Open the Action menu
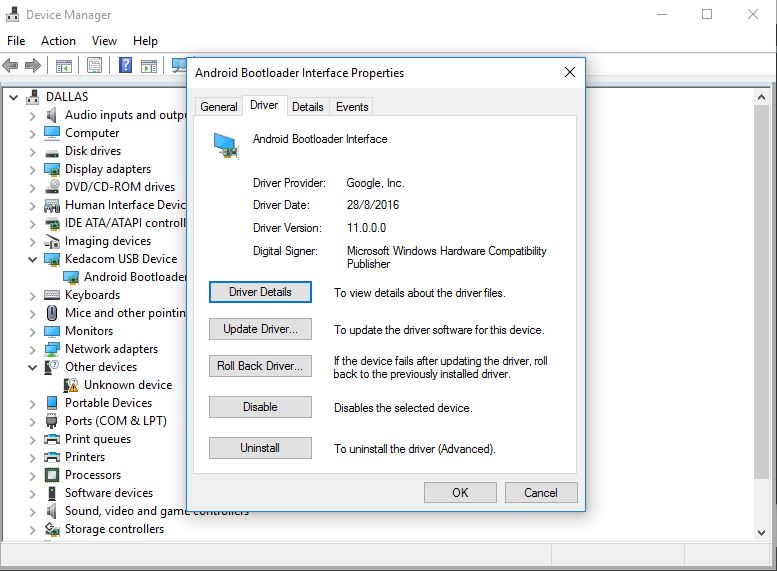This screenshot has height=571, width=777. click(58, 41)
